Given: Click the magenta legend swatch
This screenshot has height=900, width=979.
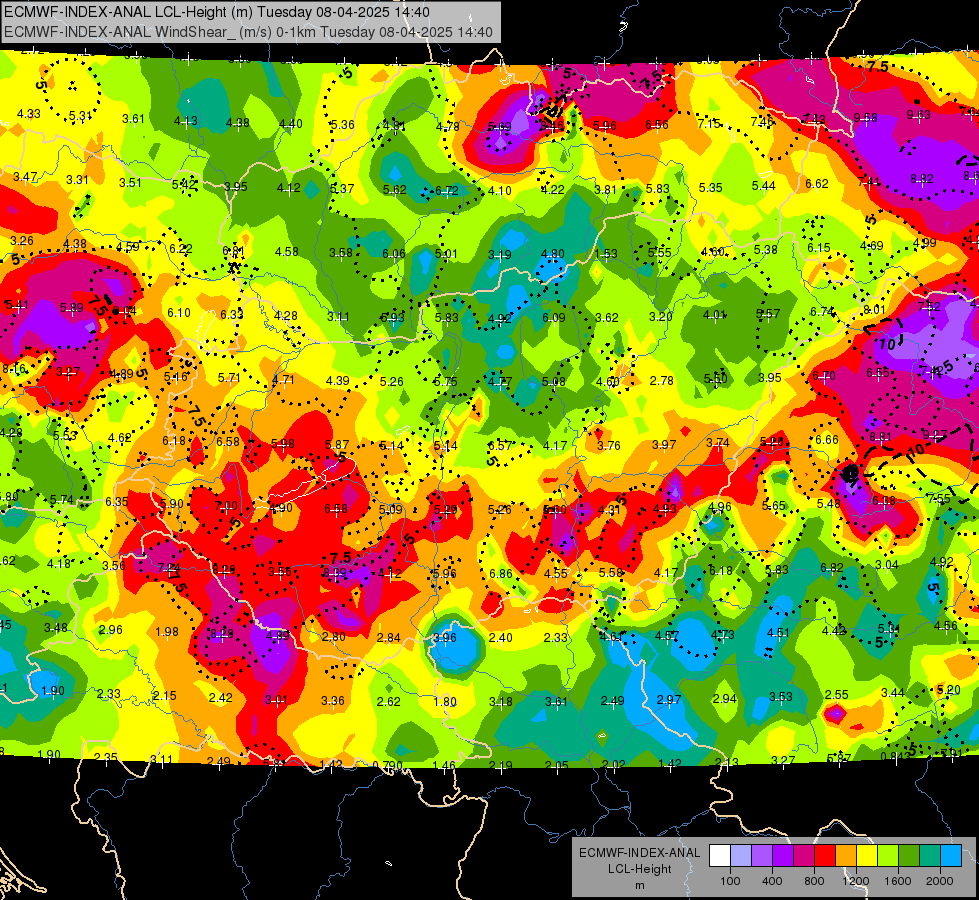Looking at the screenshot, I should click(804, 856).
